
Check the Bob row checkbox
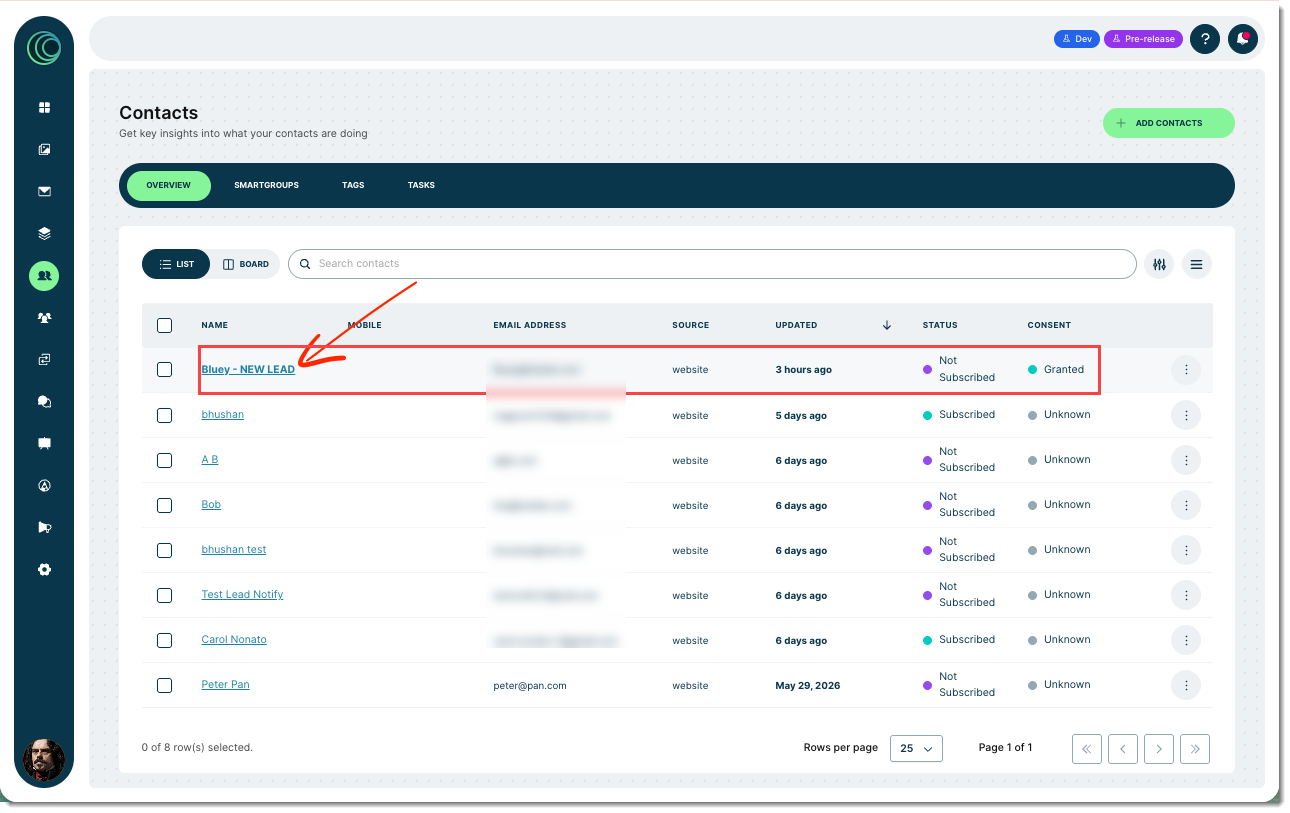165,505
